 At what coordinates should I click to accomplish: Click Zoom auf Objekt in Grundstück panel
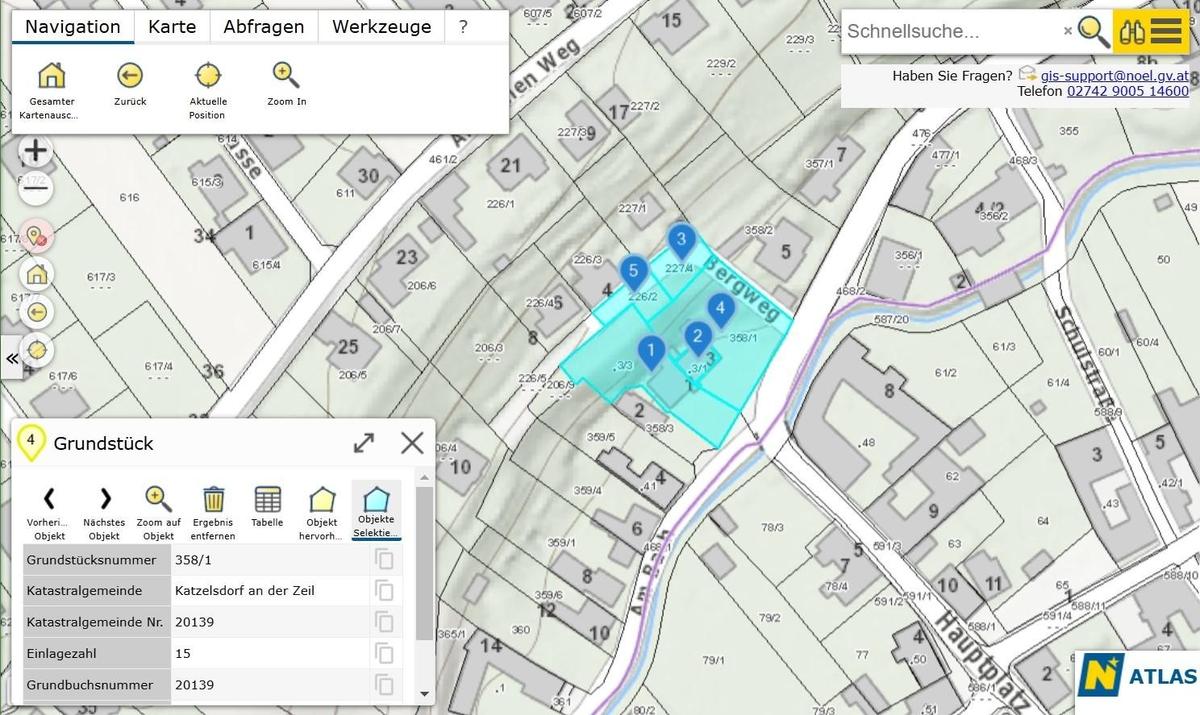click(x=158, y=500)
